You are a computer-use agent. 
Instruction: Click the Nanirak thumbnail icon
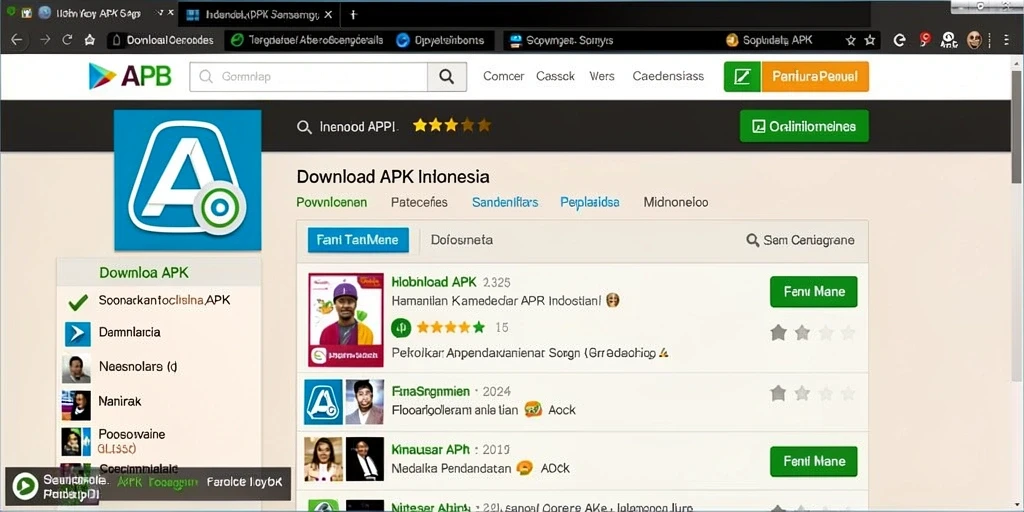click(x=76, y=405)
